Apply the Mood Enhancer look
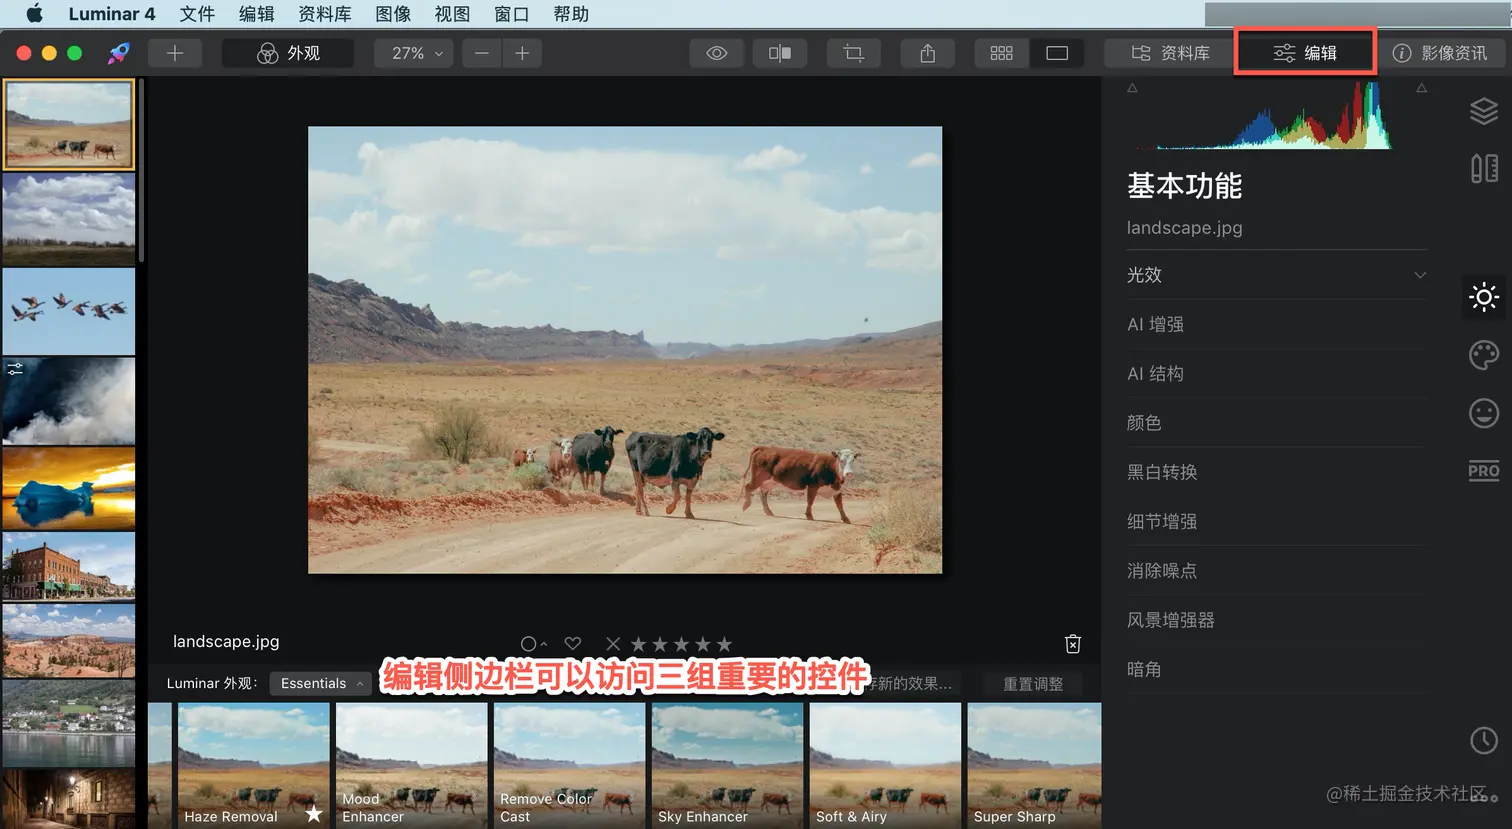1512x829 pixels. (411, 765)
